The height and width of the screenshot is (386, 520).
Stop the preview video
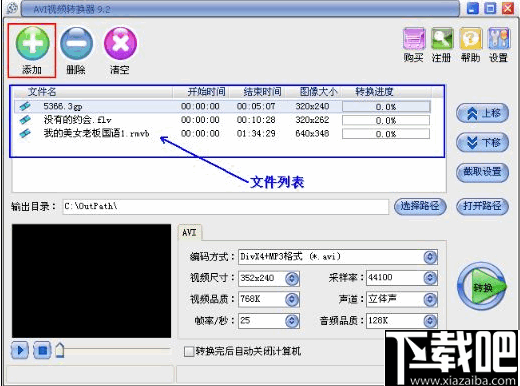point(42,350)
